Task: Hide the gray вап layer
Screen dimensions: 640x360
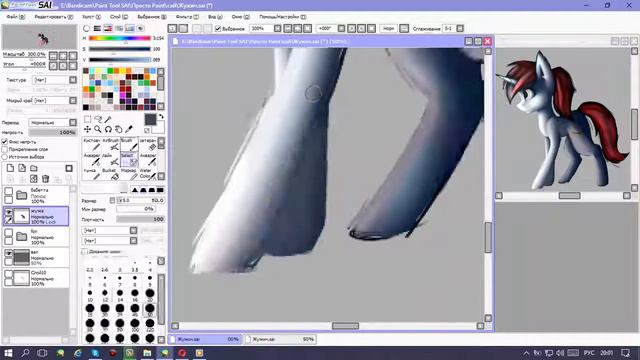Action: pos(8,253)
